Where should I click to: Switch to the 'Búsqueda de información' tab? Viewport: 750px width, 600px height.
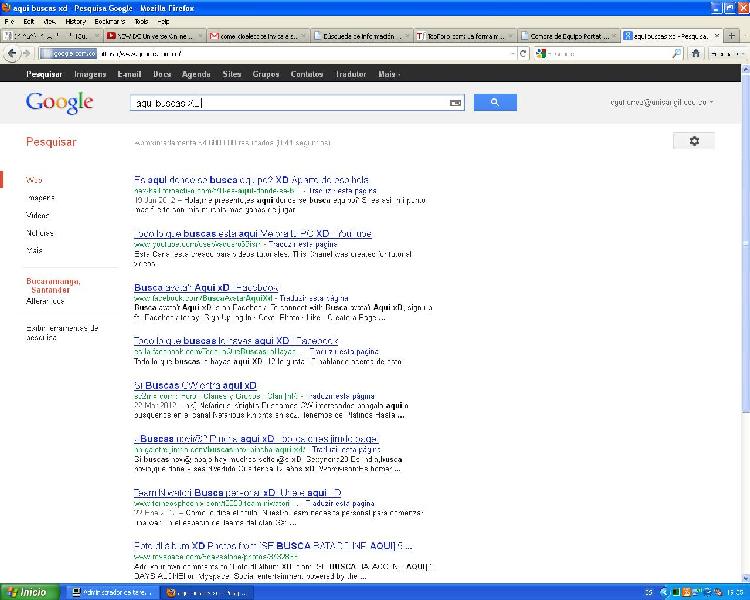pos(362,36)
